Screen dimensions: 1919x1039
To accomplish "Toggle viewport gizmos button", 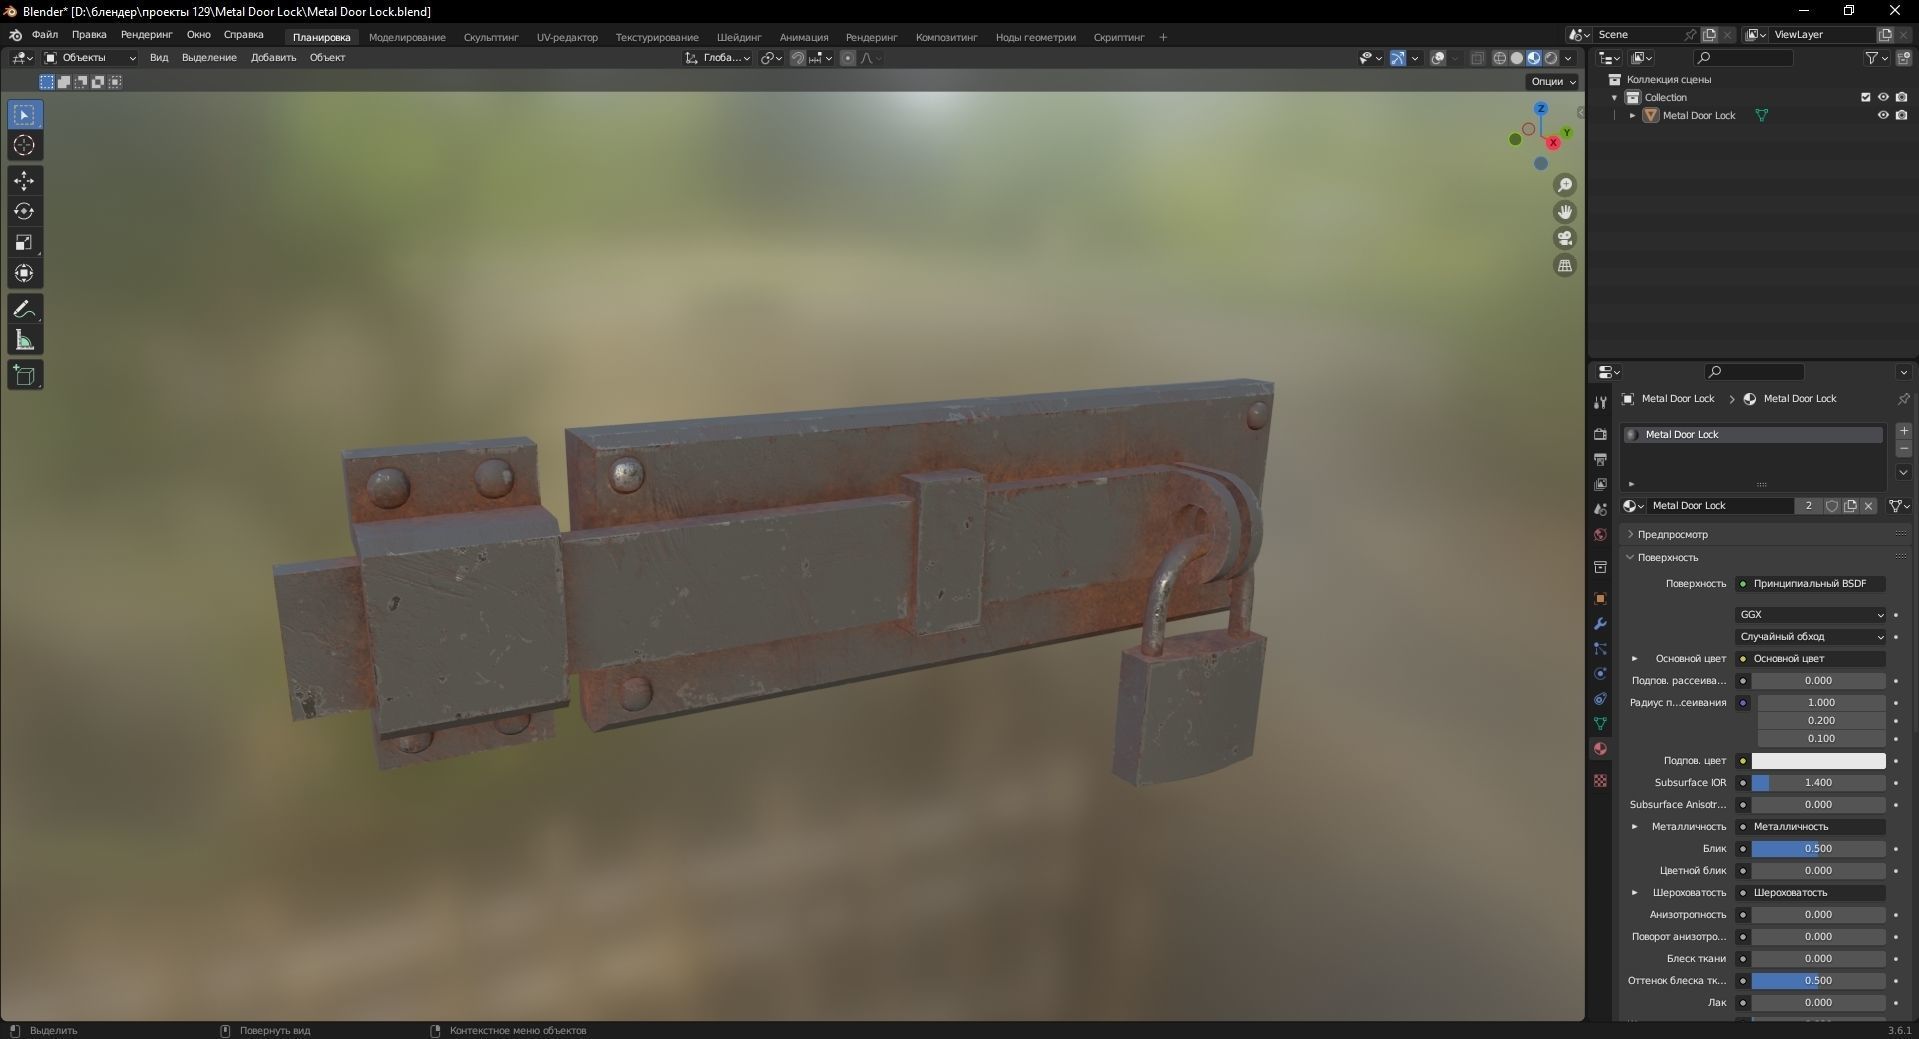I will 1398,58.
